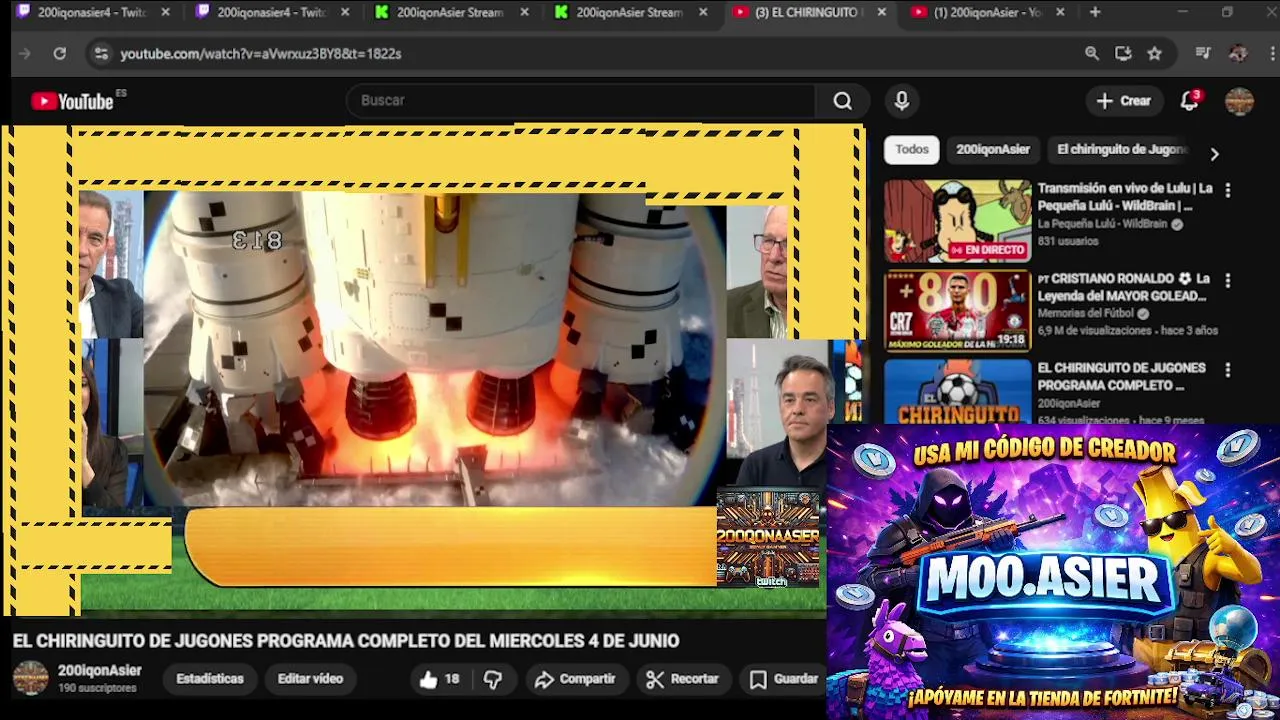Click the zoom magnifier icon in address bar
The width and height of the screenshot is (1280, 720).
click(x=1092, y=54)
